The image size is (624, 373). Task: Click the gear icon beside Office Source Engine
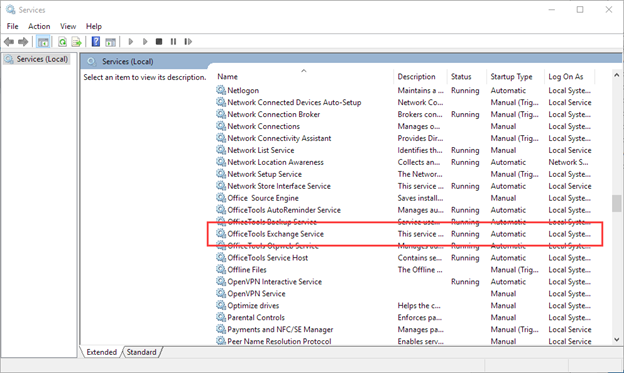(x=221, y=197)
